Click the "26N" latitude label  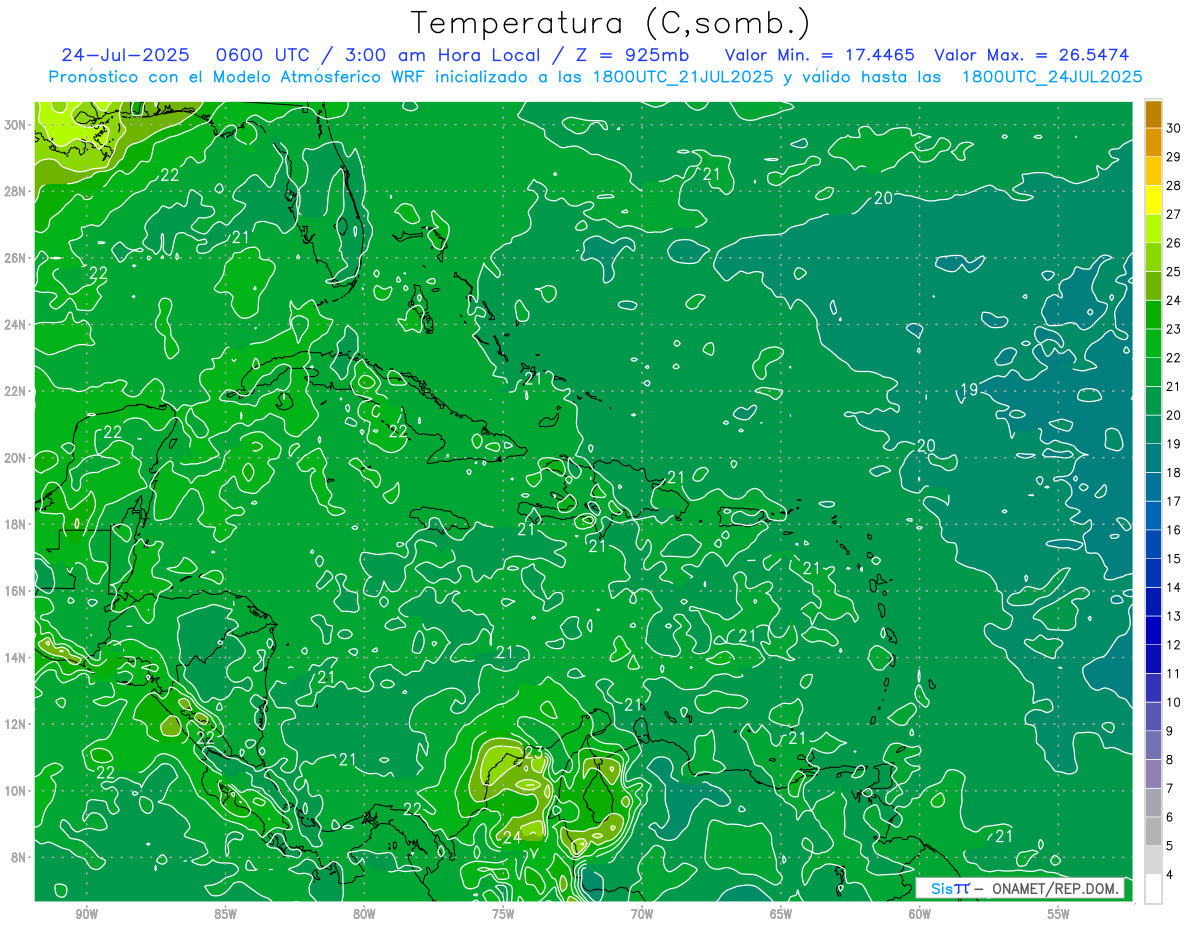click(x=15, y=258)
